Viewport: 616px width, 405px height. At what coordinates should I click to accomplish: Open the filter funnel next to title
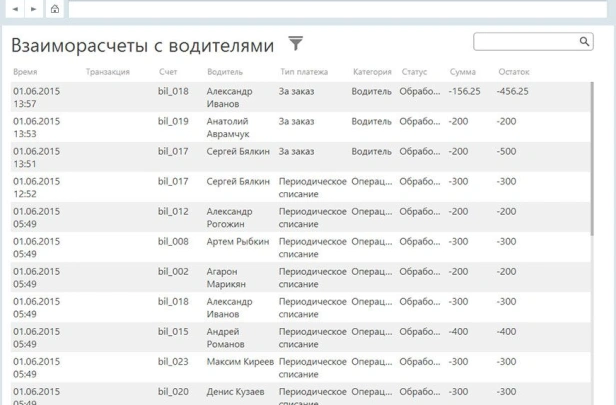point(295,43)
